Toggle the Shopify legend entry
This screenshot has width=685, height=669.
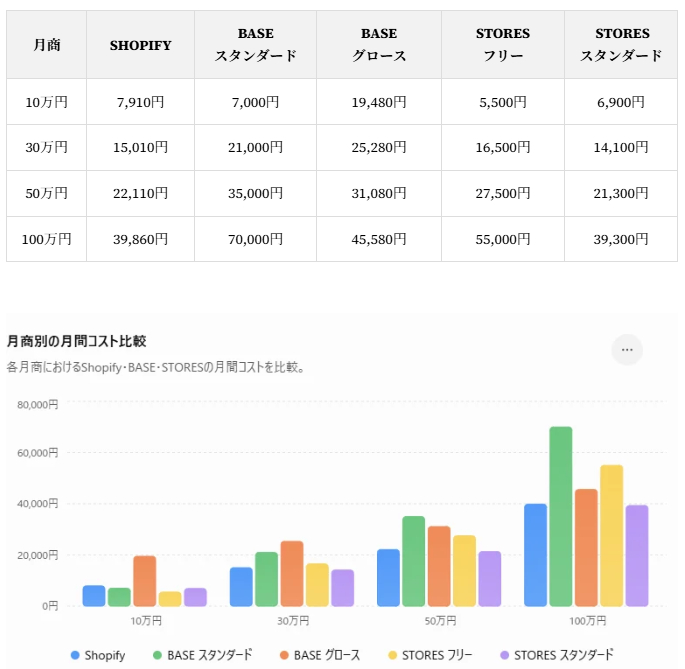98,655
